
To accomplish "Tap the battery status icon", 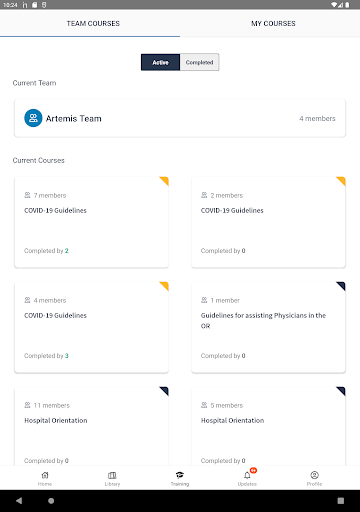I will [347, 5].
